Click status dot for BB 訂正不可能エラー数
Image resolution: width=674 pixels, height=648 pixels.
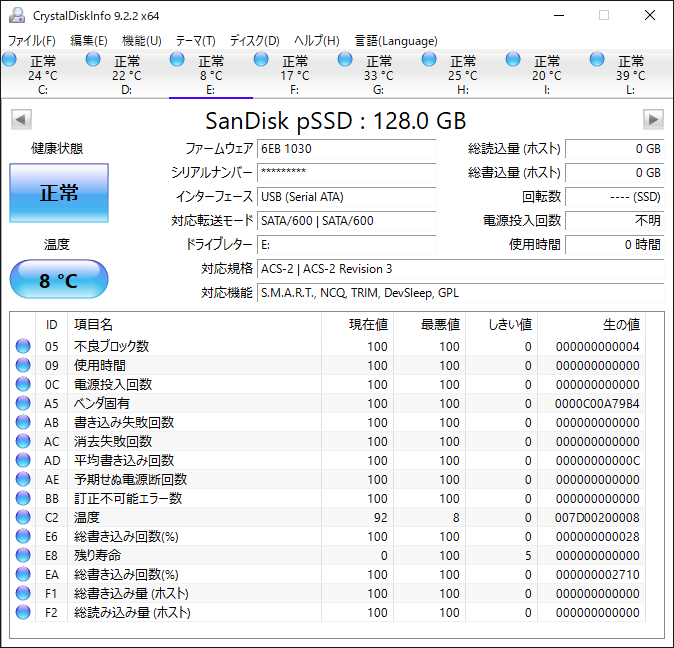pyautogui.click(x=23, y=498)
